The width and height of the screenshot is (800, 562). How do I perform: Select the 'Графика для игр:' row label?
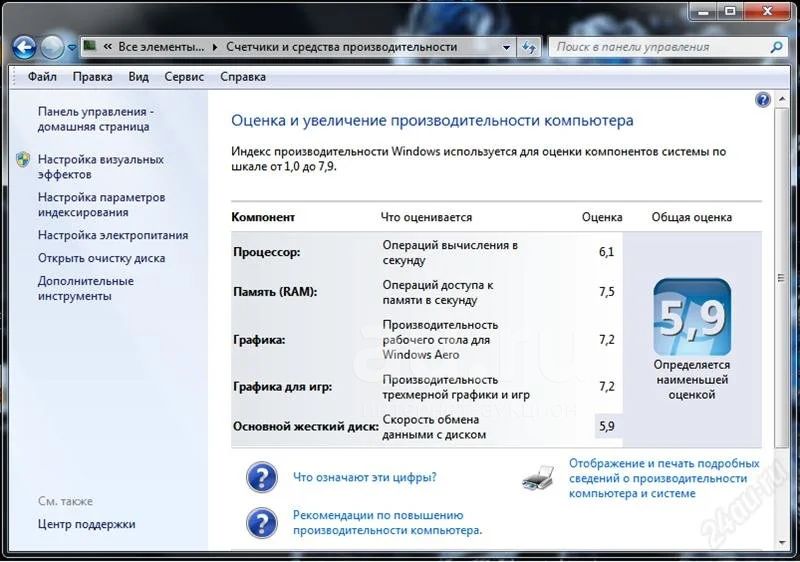pyautogui.click(x=282, y=386)
